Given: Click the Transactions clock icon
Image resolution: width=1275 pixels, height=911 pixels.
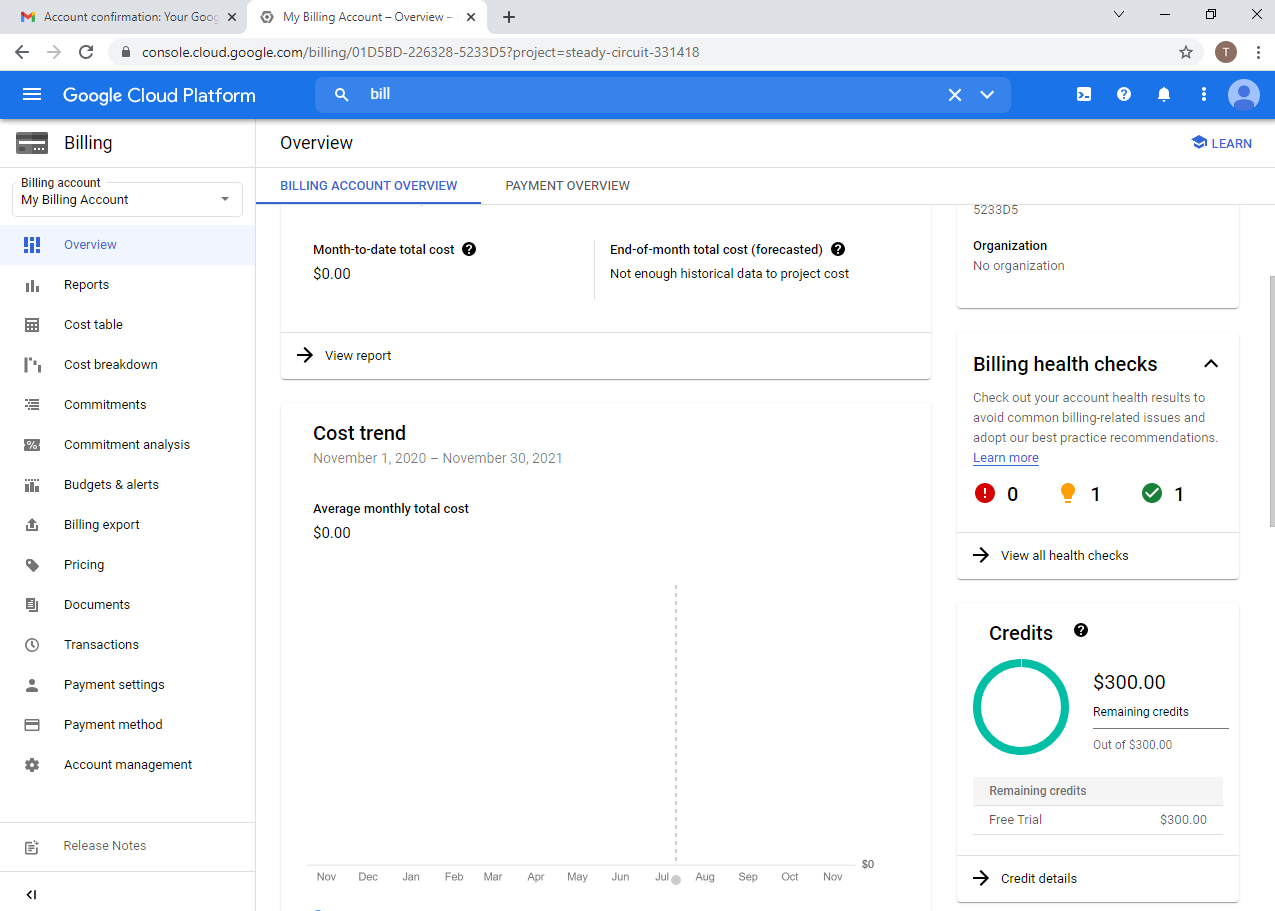Looking at the screenshot, I should (x=32, y=645).
